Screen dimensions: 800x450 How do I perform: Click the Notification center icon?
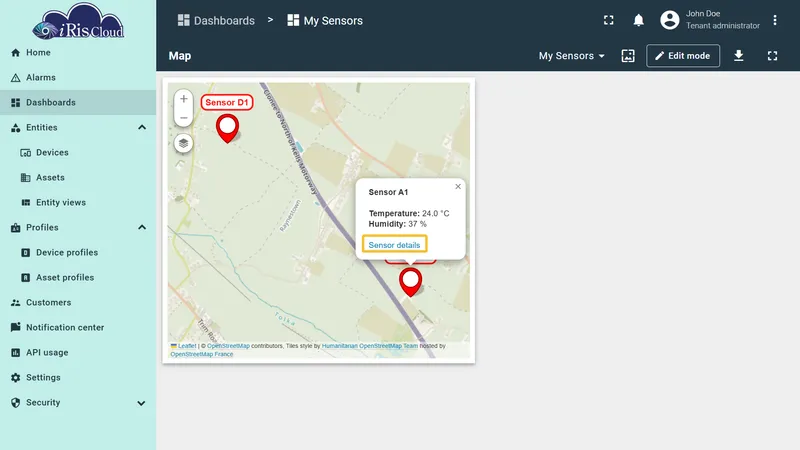click(15, 327)
